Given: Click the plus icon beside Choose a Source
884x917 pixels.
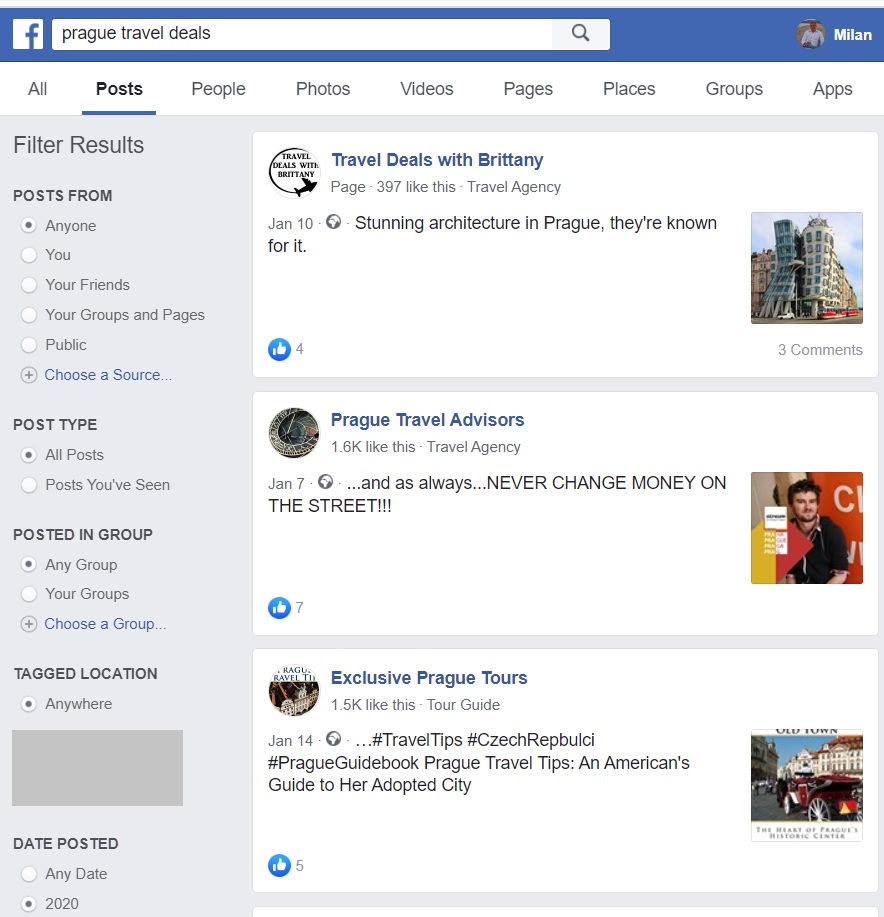Looking at the screenshot, I should coord(29,375).
